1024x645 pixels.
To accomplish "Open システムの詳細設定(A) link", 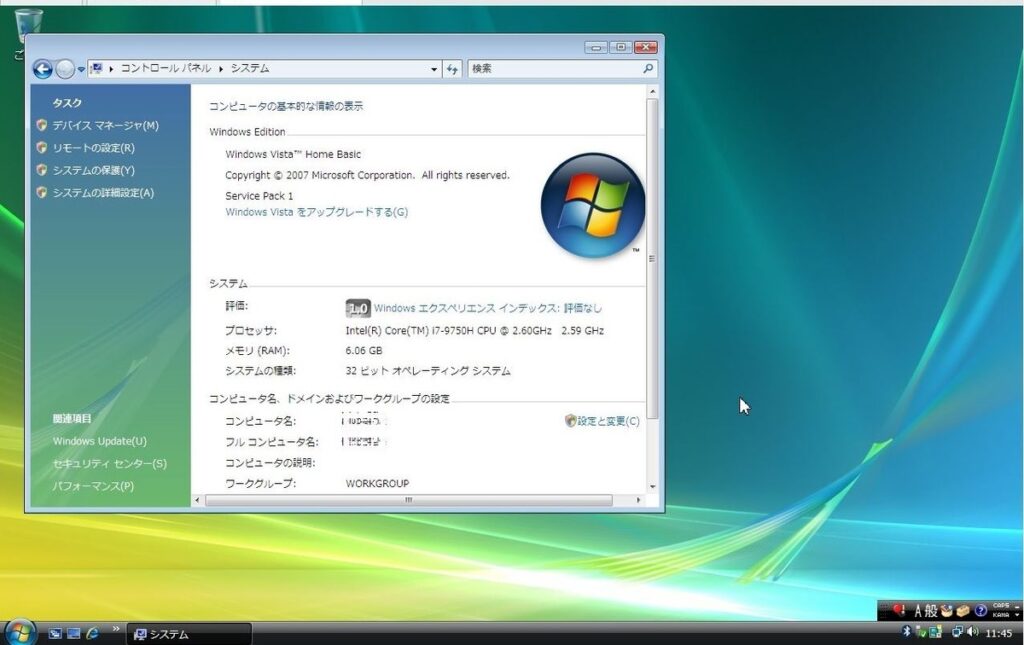I will (x=103, y=193).
